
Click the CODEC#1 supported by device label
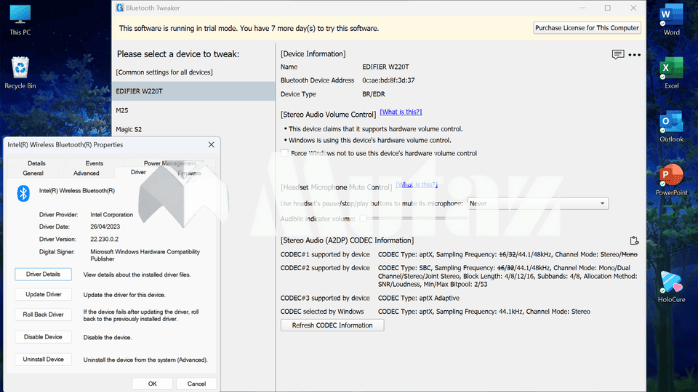coord(325,255)
